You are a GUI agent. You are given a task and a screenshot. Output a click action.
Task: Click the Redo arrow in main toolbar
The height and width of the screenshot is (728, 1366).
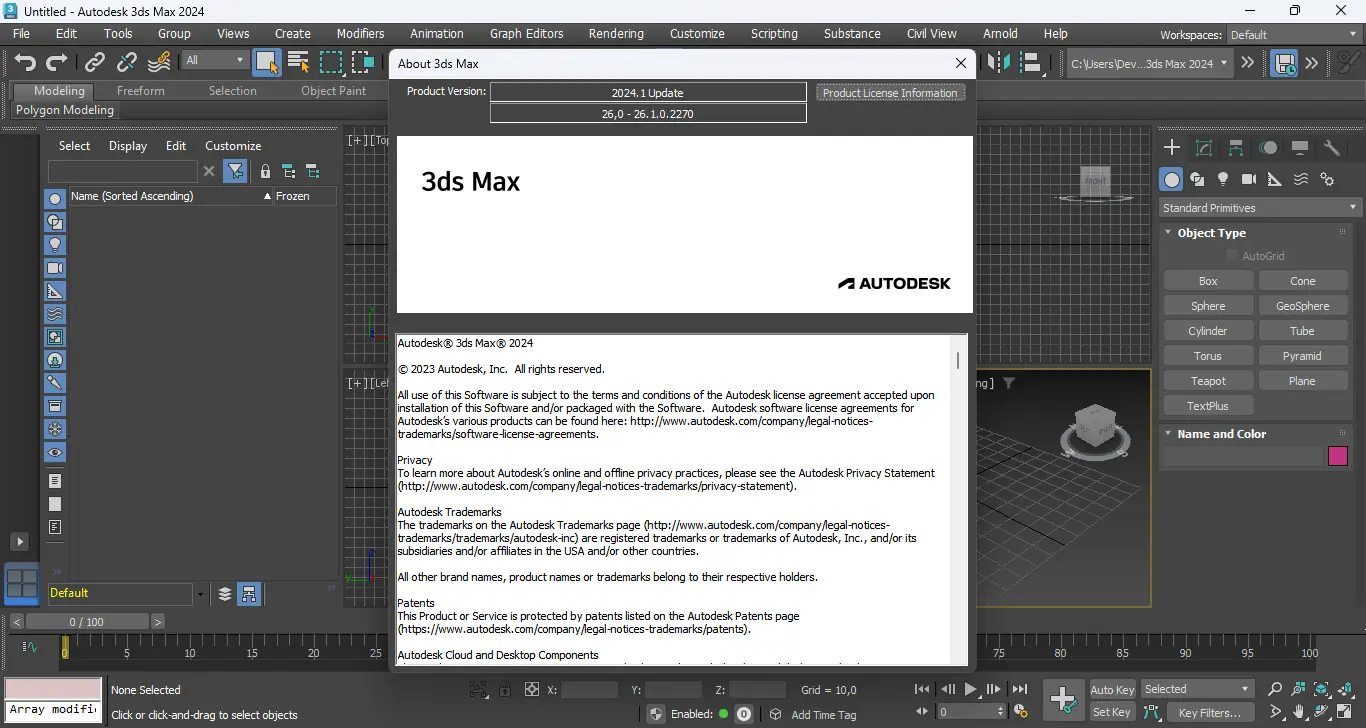coord(57,63)
